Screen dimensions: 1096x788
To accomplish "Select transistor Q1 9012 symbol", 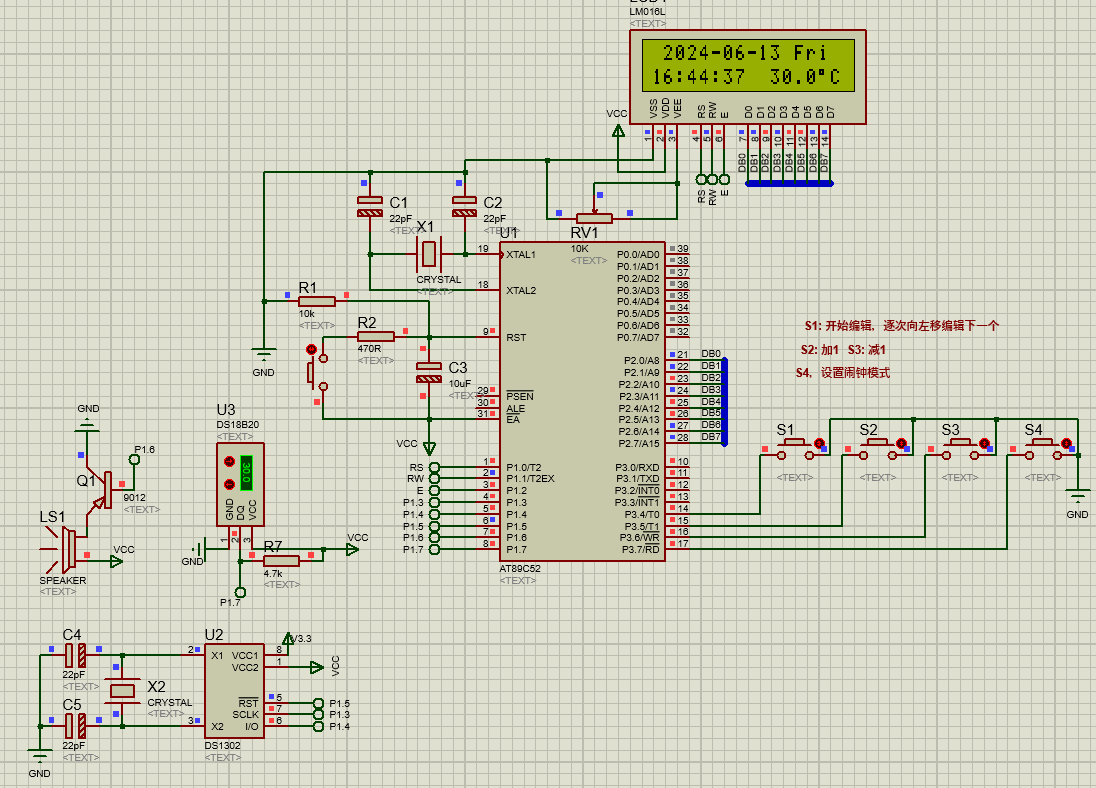I will (x=102, y=489).
